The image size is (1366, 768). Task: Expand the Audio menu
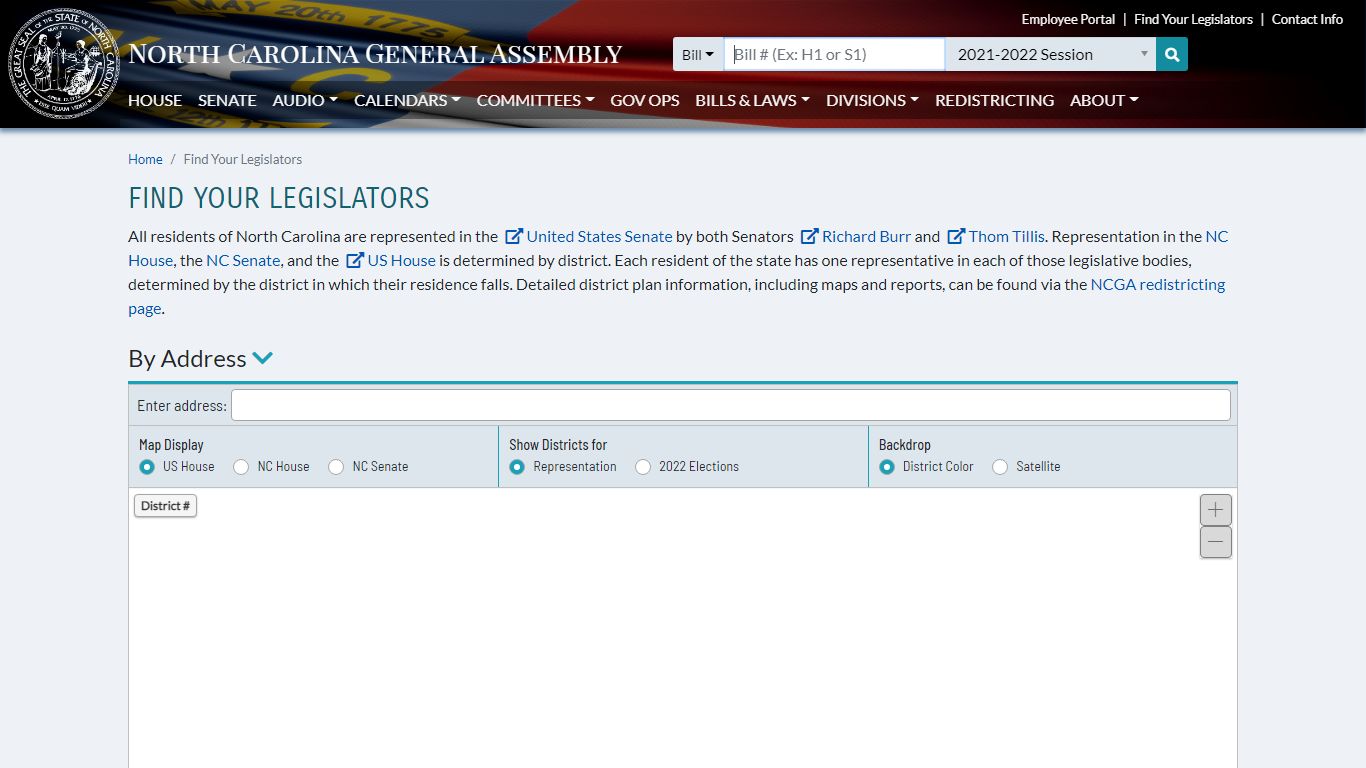pyautogui.click(x=305, y=100)
